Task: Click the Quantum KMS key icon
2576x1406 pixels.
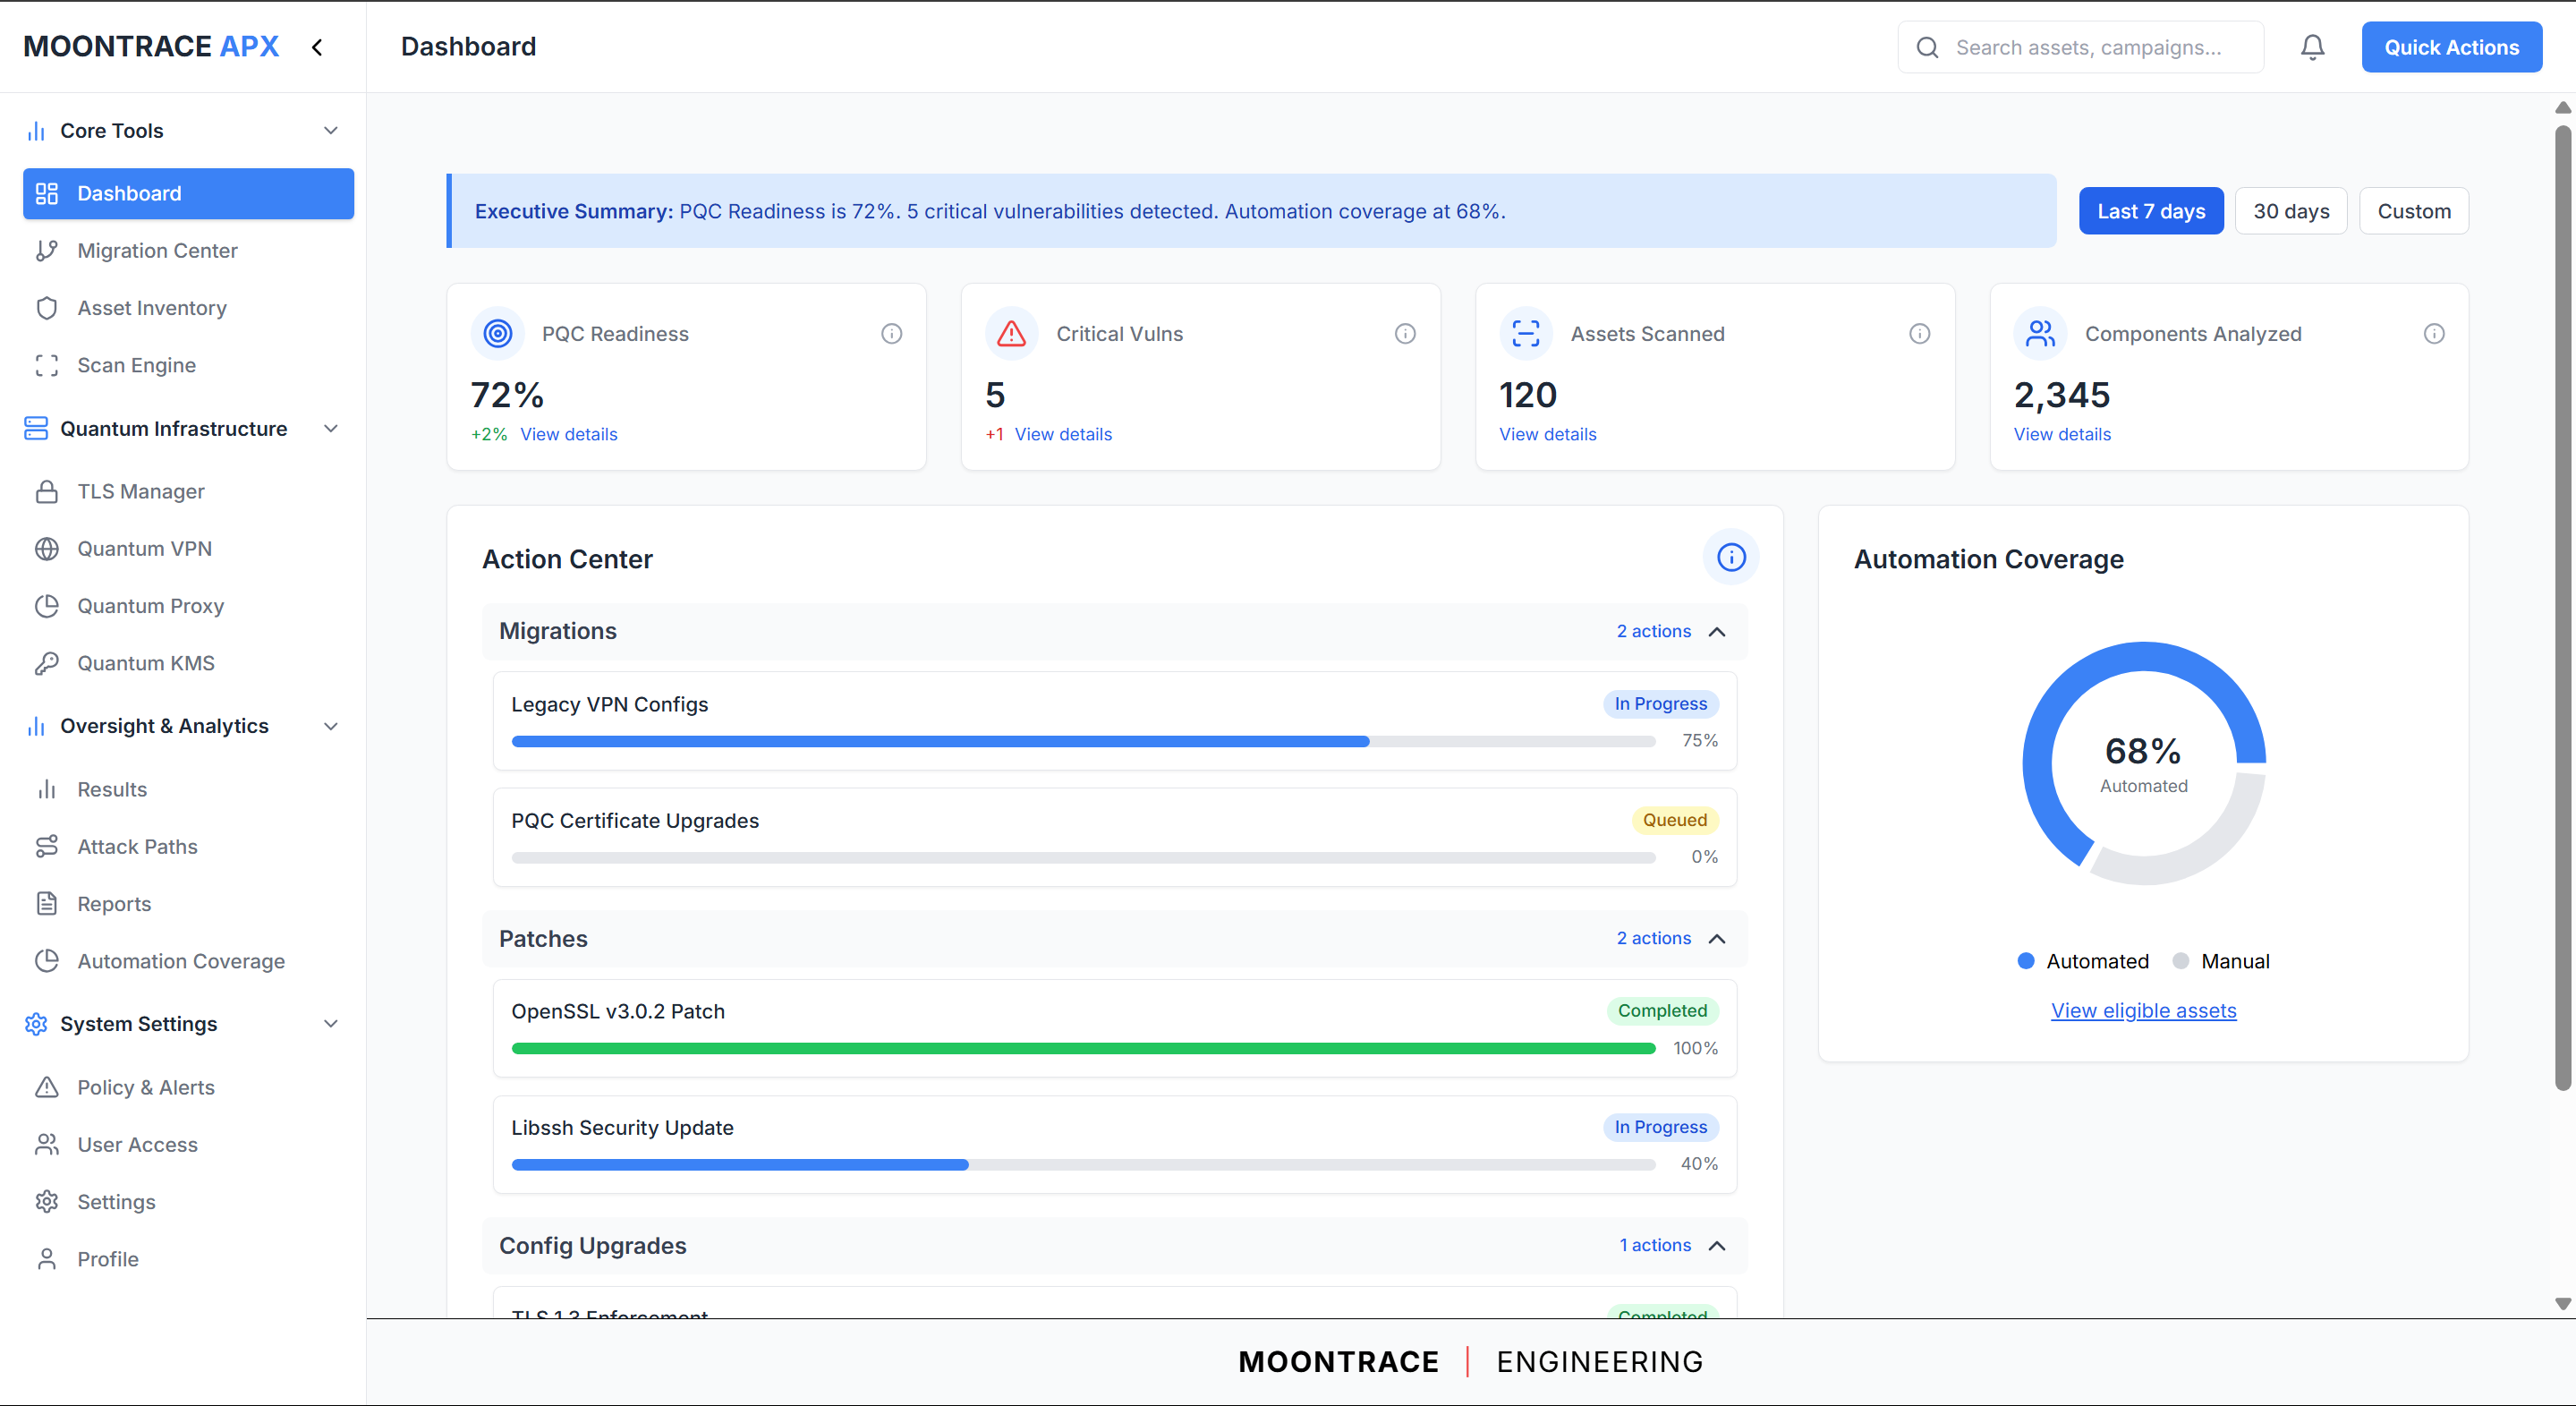Action: point(47,663)
